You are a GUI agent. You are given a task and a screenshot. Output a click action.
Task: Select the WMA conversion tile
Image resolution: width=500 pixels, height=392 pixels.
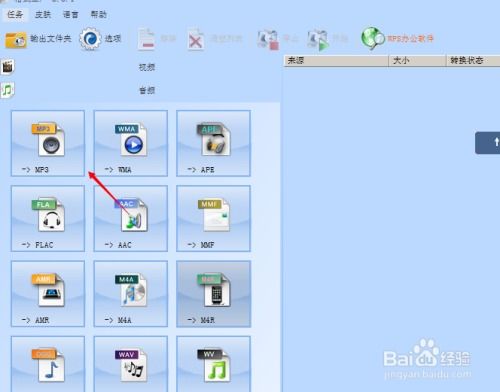tap(131, 143)
